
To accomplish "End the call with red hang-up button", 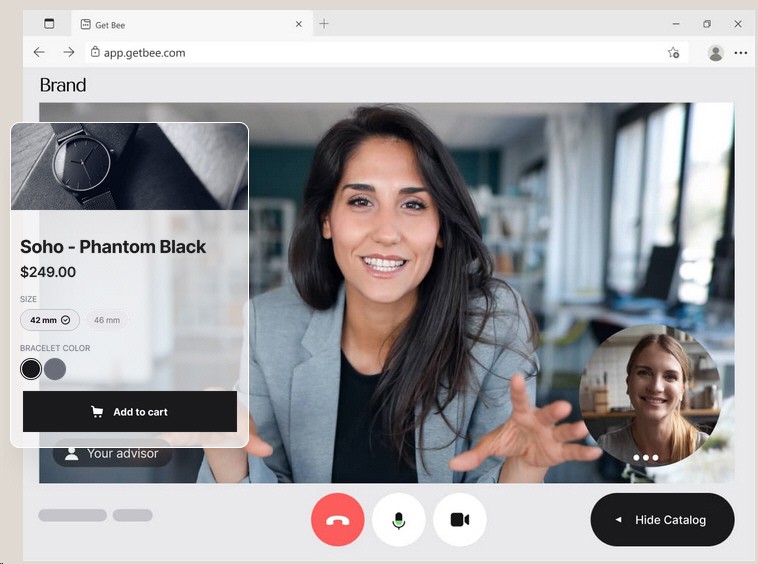I will click(338, 520).
